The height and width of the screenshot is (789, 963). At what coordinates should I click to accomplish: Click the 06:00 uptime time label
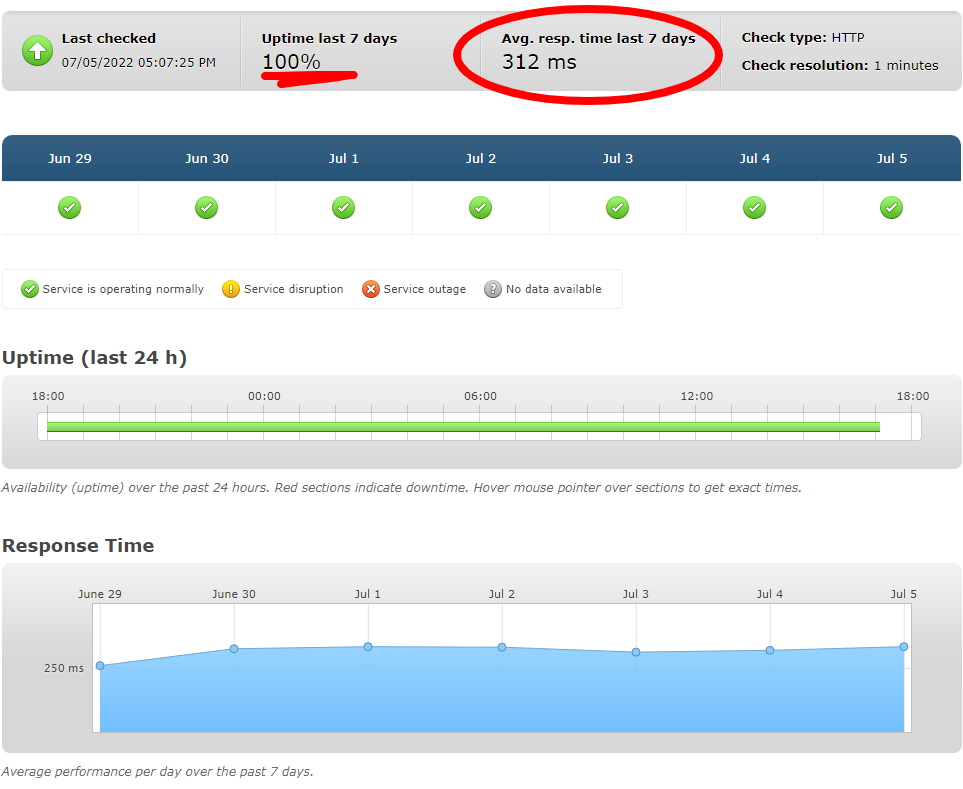480,396
